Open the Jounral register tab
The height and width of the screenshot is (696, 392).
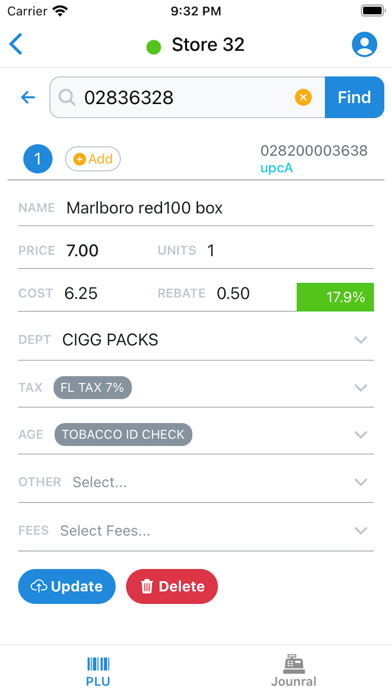[x=293, y=671]
